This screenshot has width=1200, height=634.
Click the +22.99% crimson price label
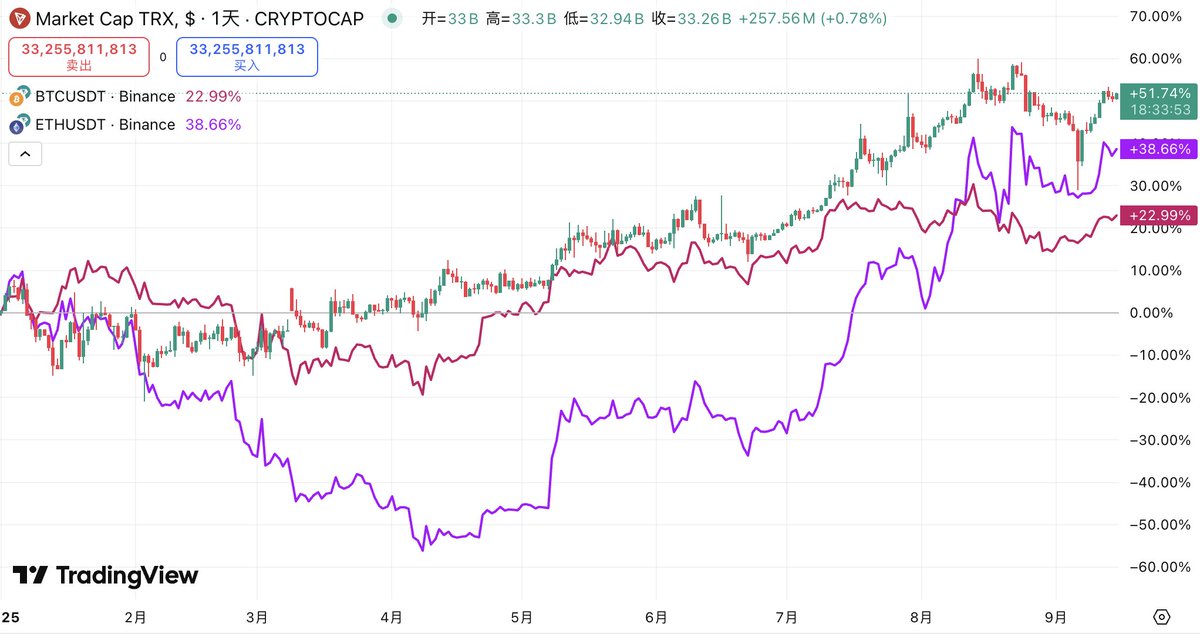point(1158,215)
